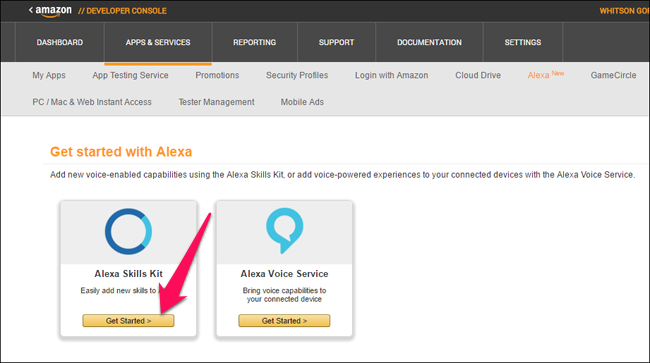Open the My Apps submenu link
Screen dimensions: 650x363
click(49, 75)
